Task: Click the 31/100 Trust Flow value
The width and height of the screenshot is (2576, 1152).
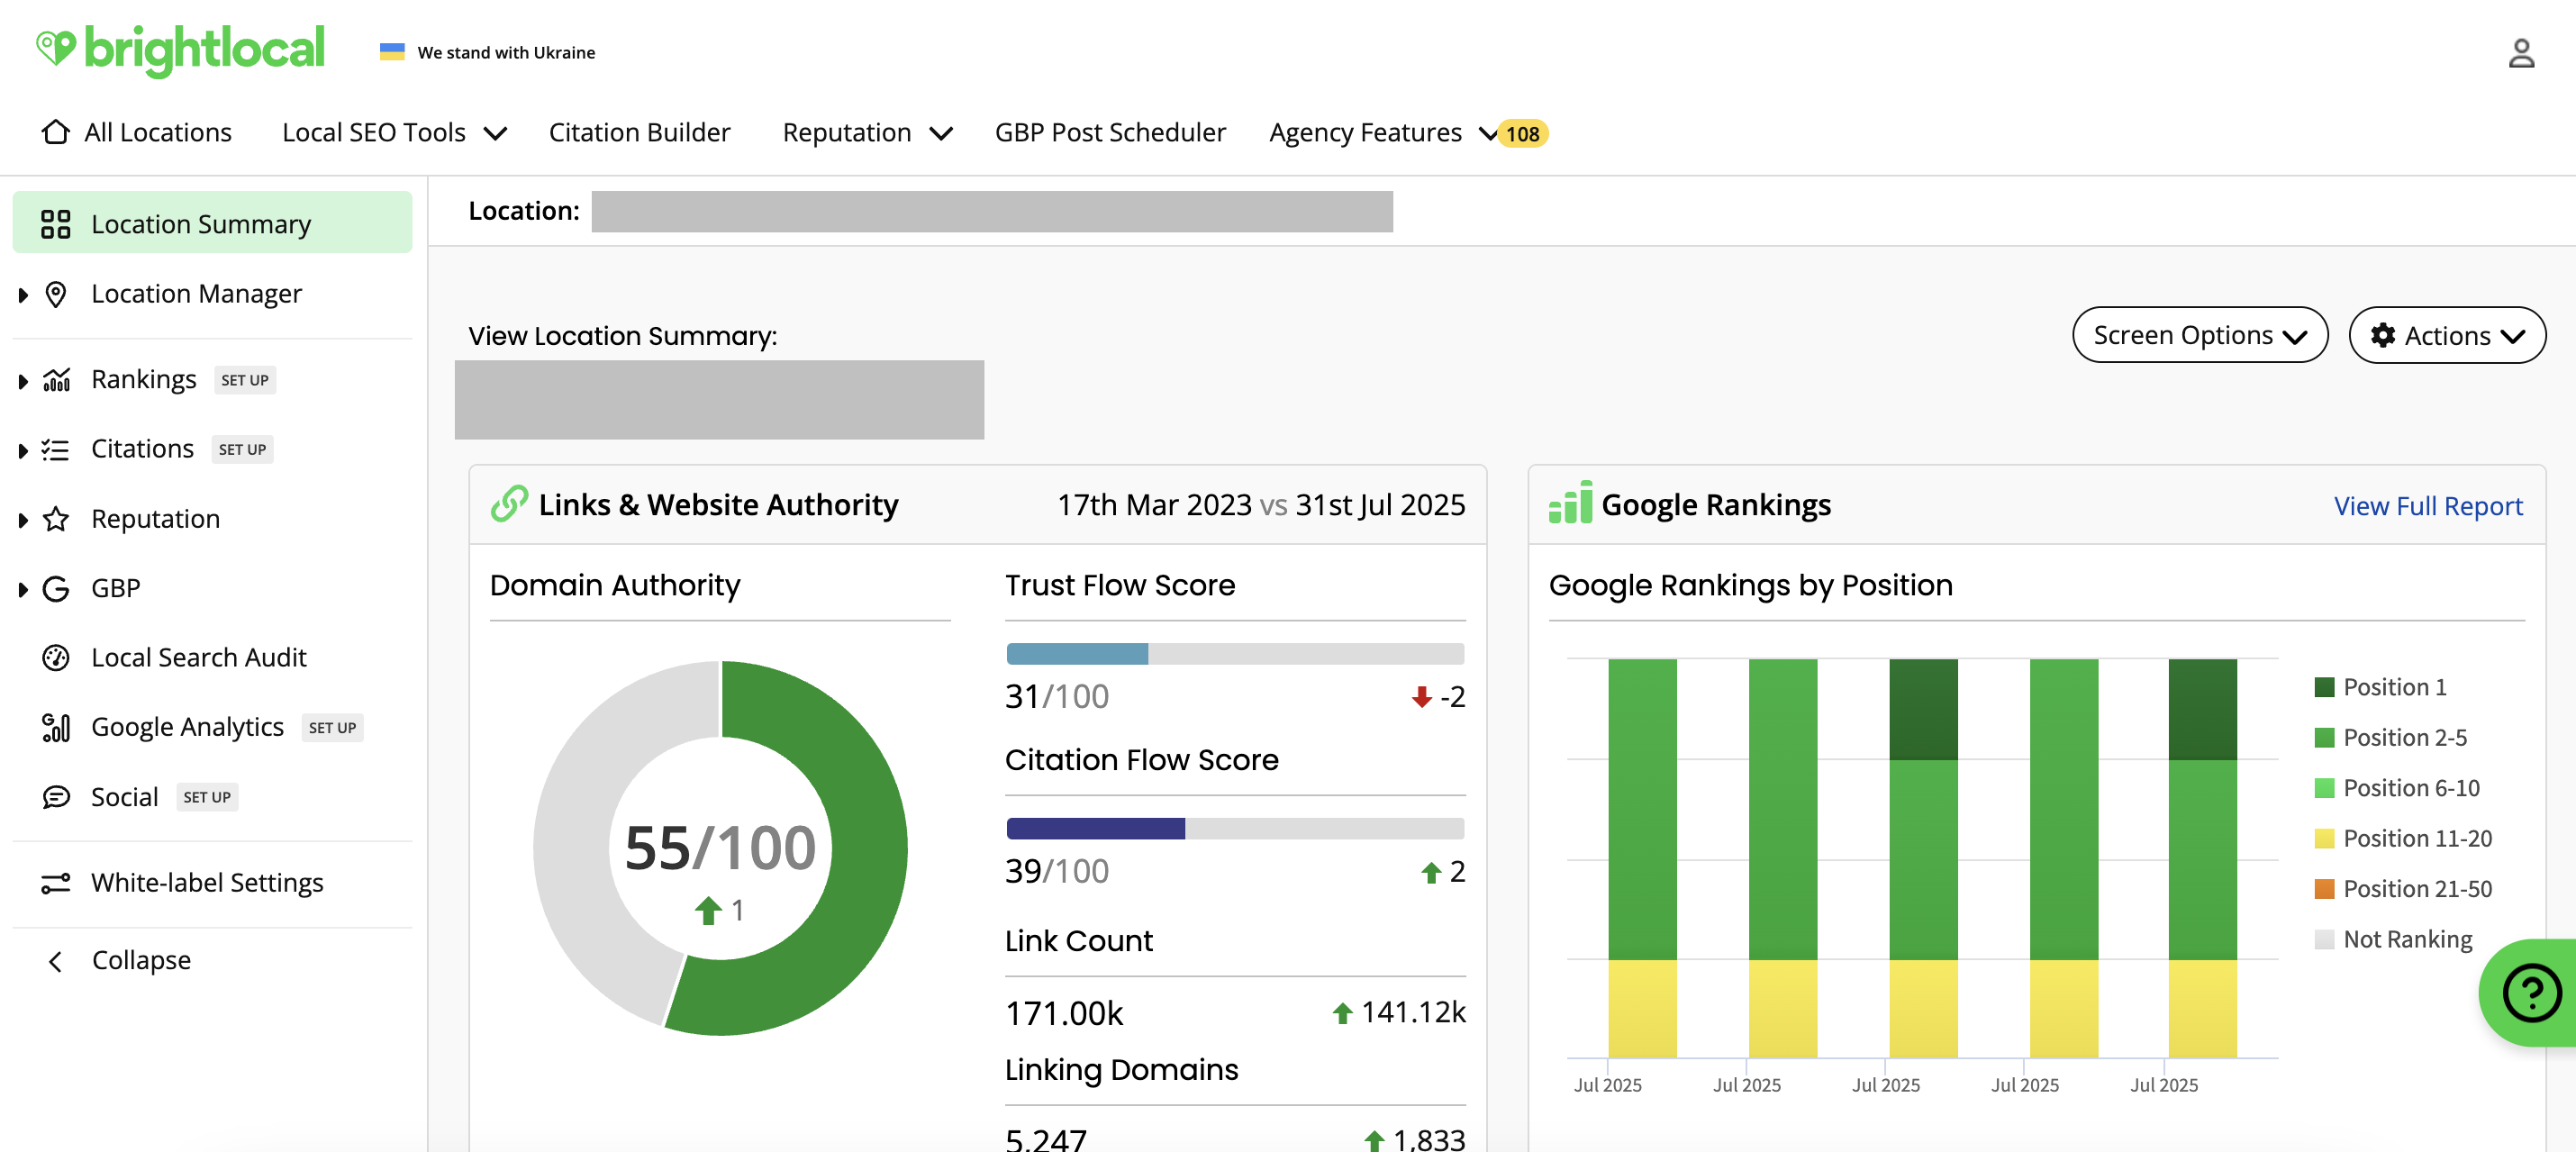Action: (x=1057, y=696)
